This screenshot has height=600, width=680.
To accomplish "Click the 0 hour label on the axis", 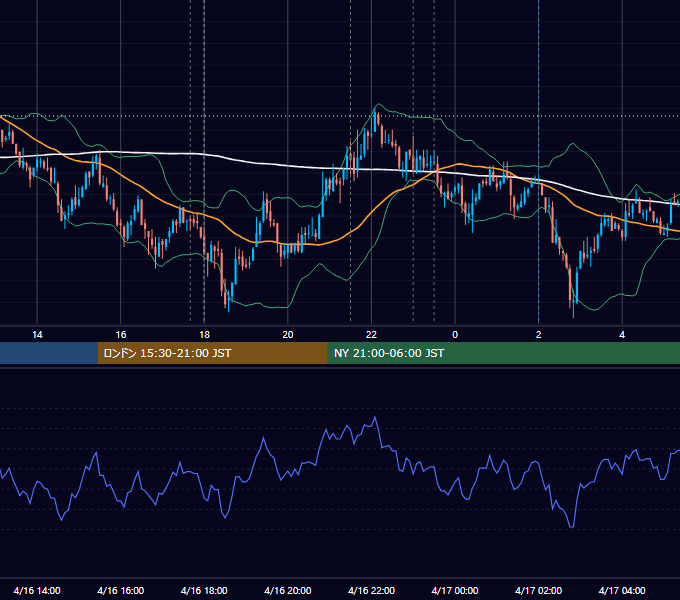I will point(455,335).
